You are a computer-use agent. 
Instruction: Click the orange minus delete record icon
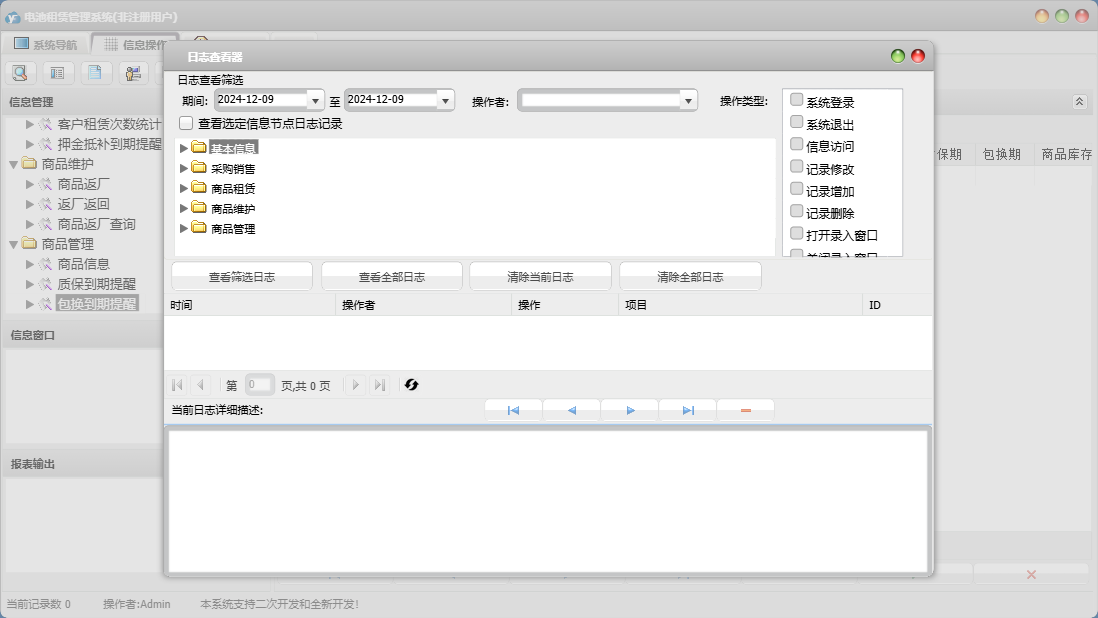[746, 410]
